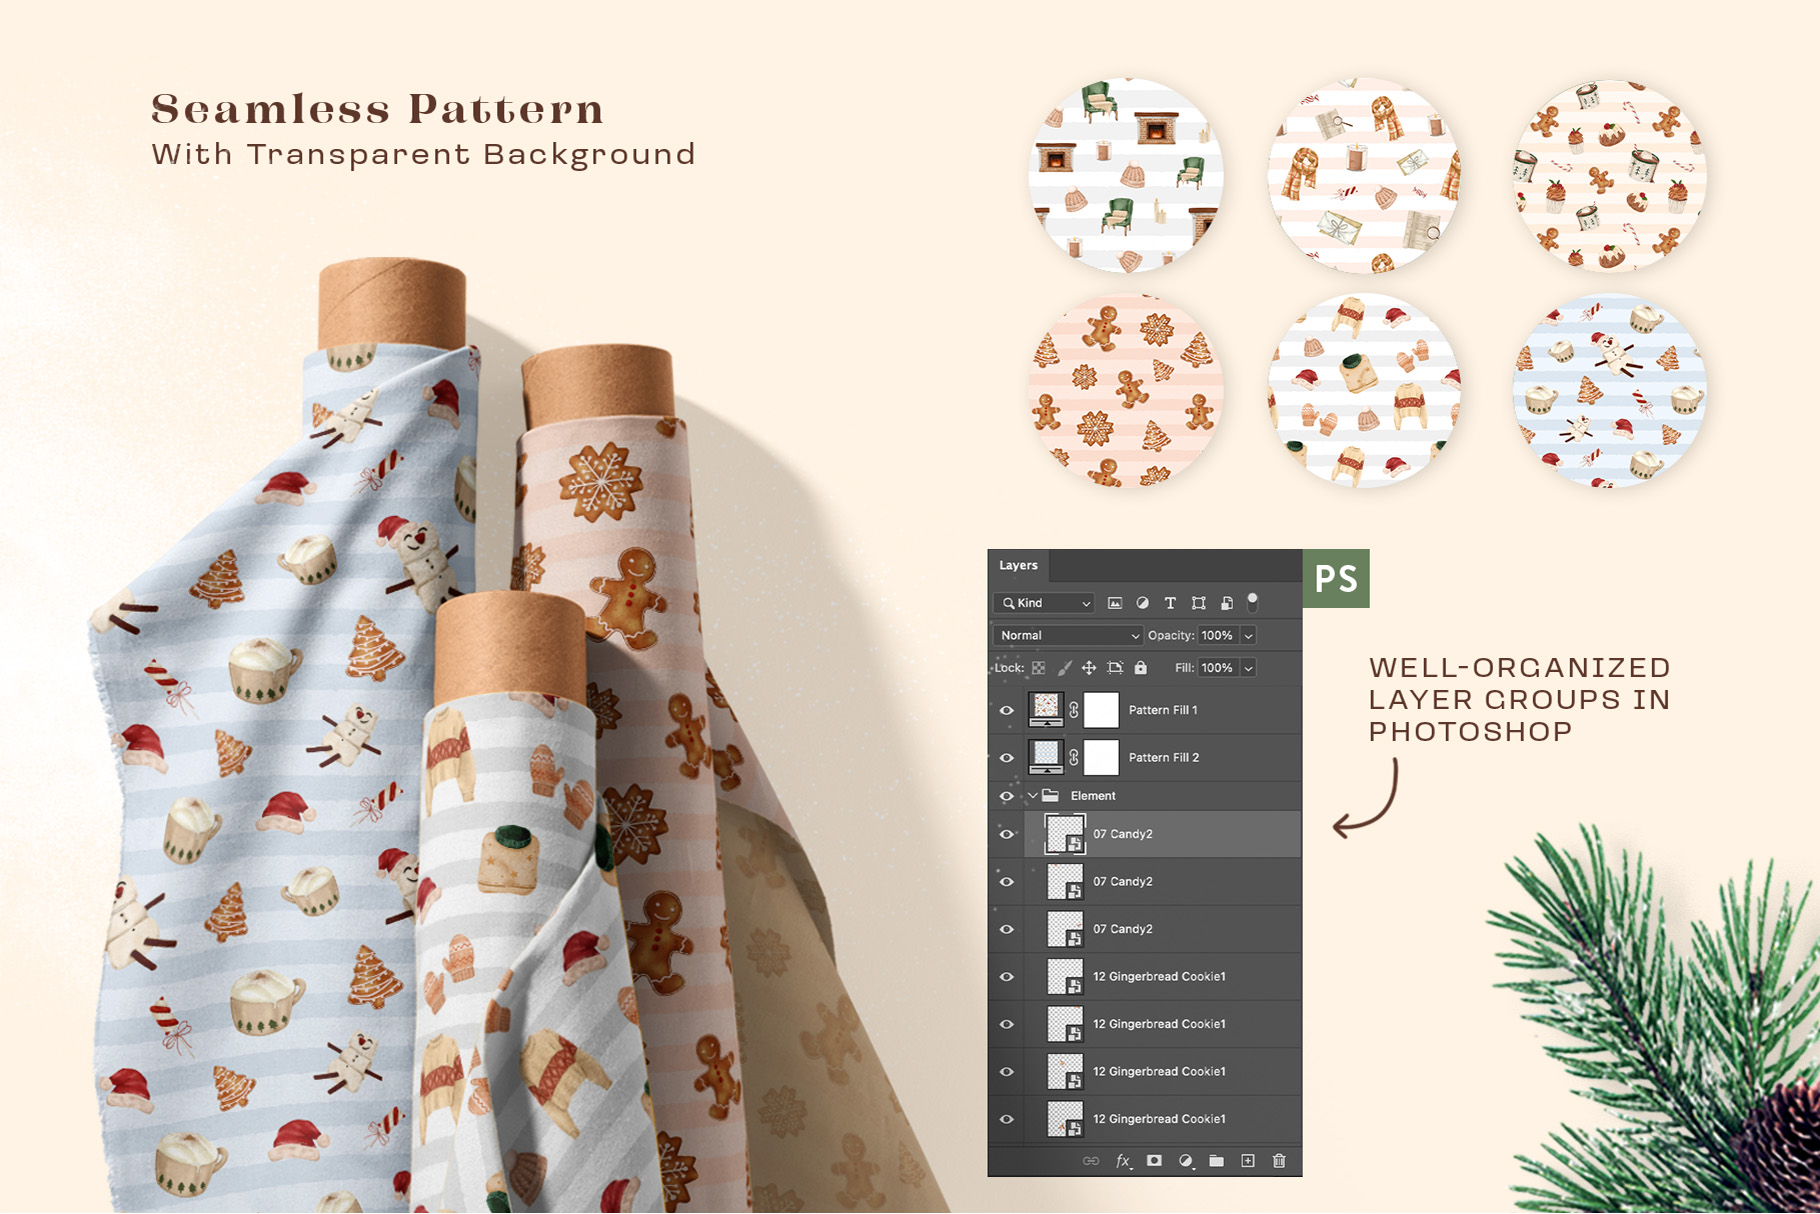Switch to the Layers tab

tap(1018, 565)
